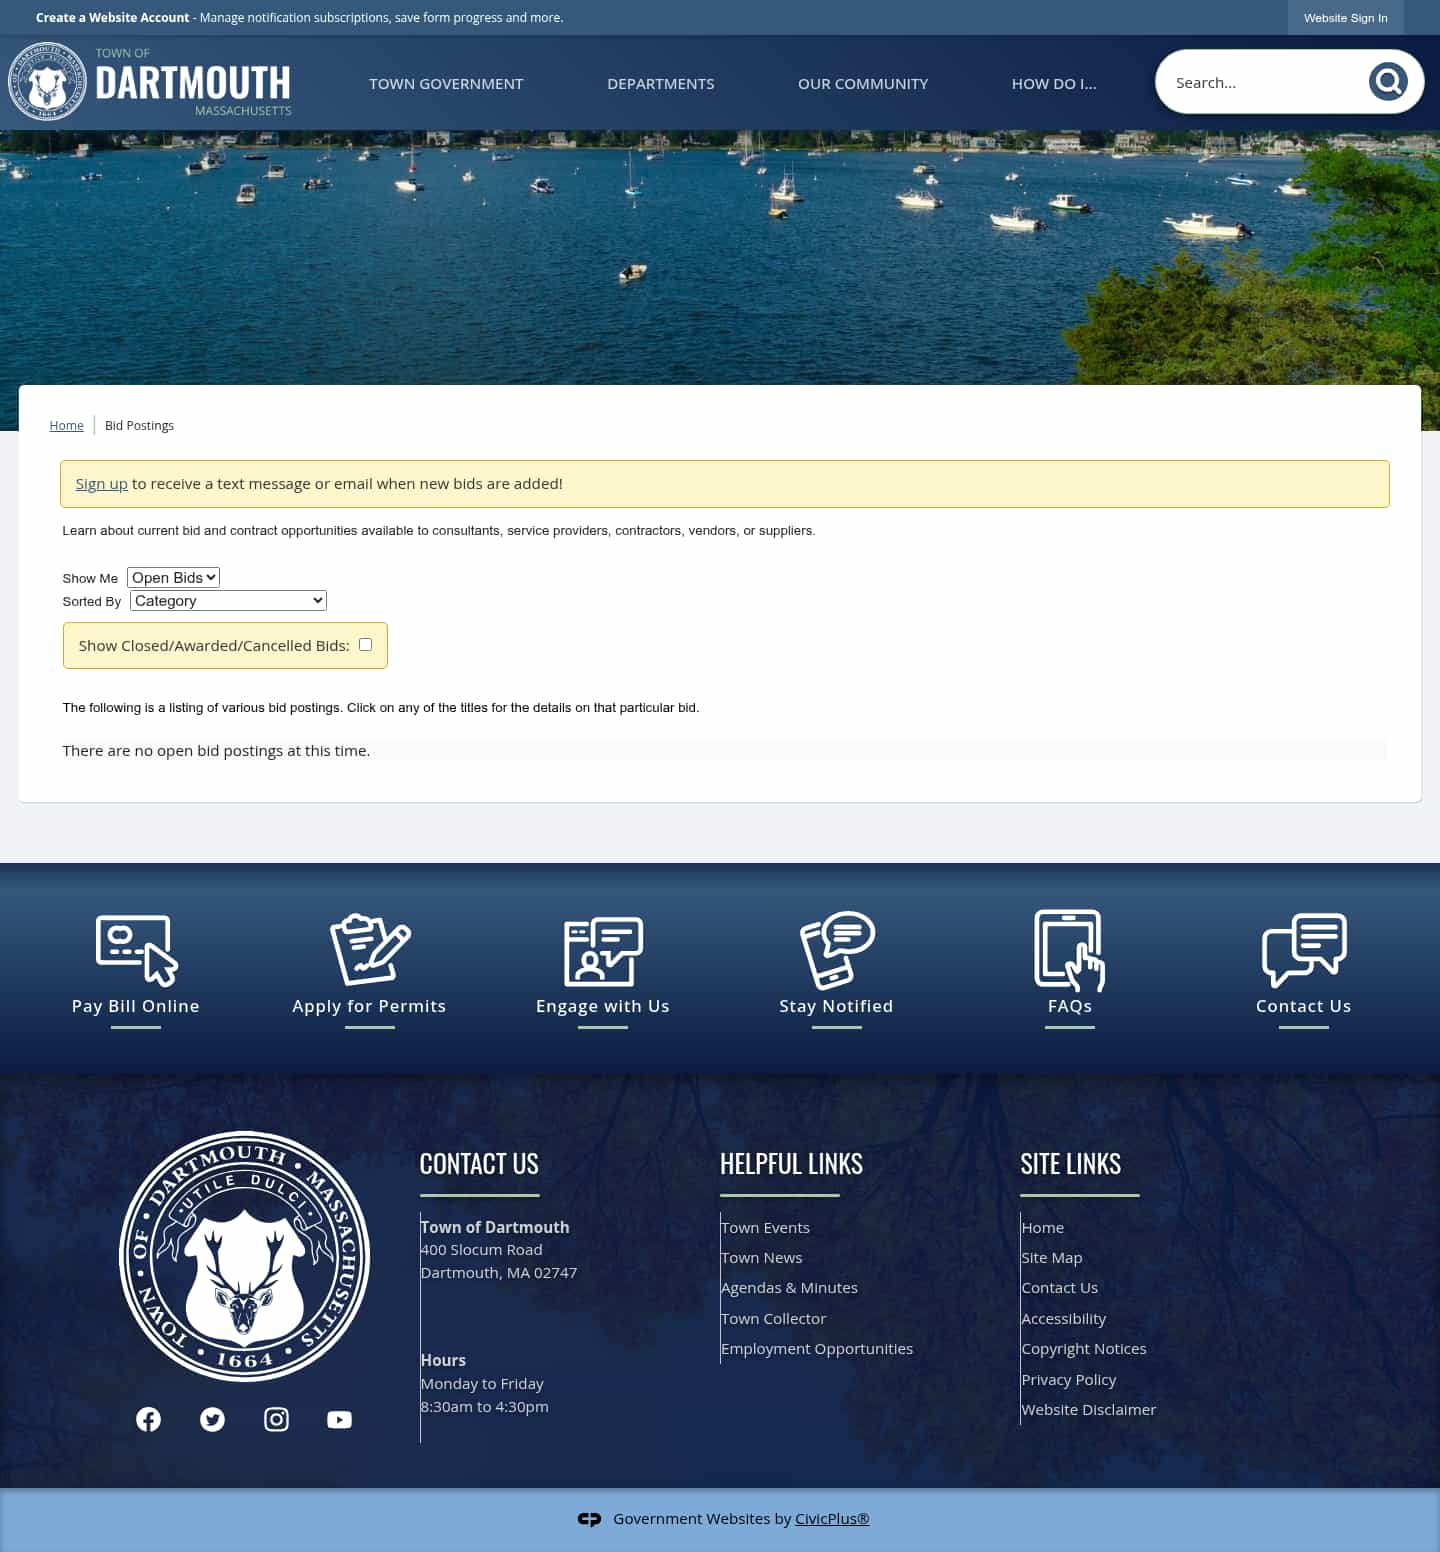Viewport: 1440px width, 1552px height.
Task: Click the Engage with Us icon
Action: 602,950
